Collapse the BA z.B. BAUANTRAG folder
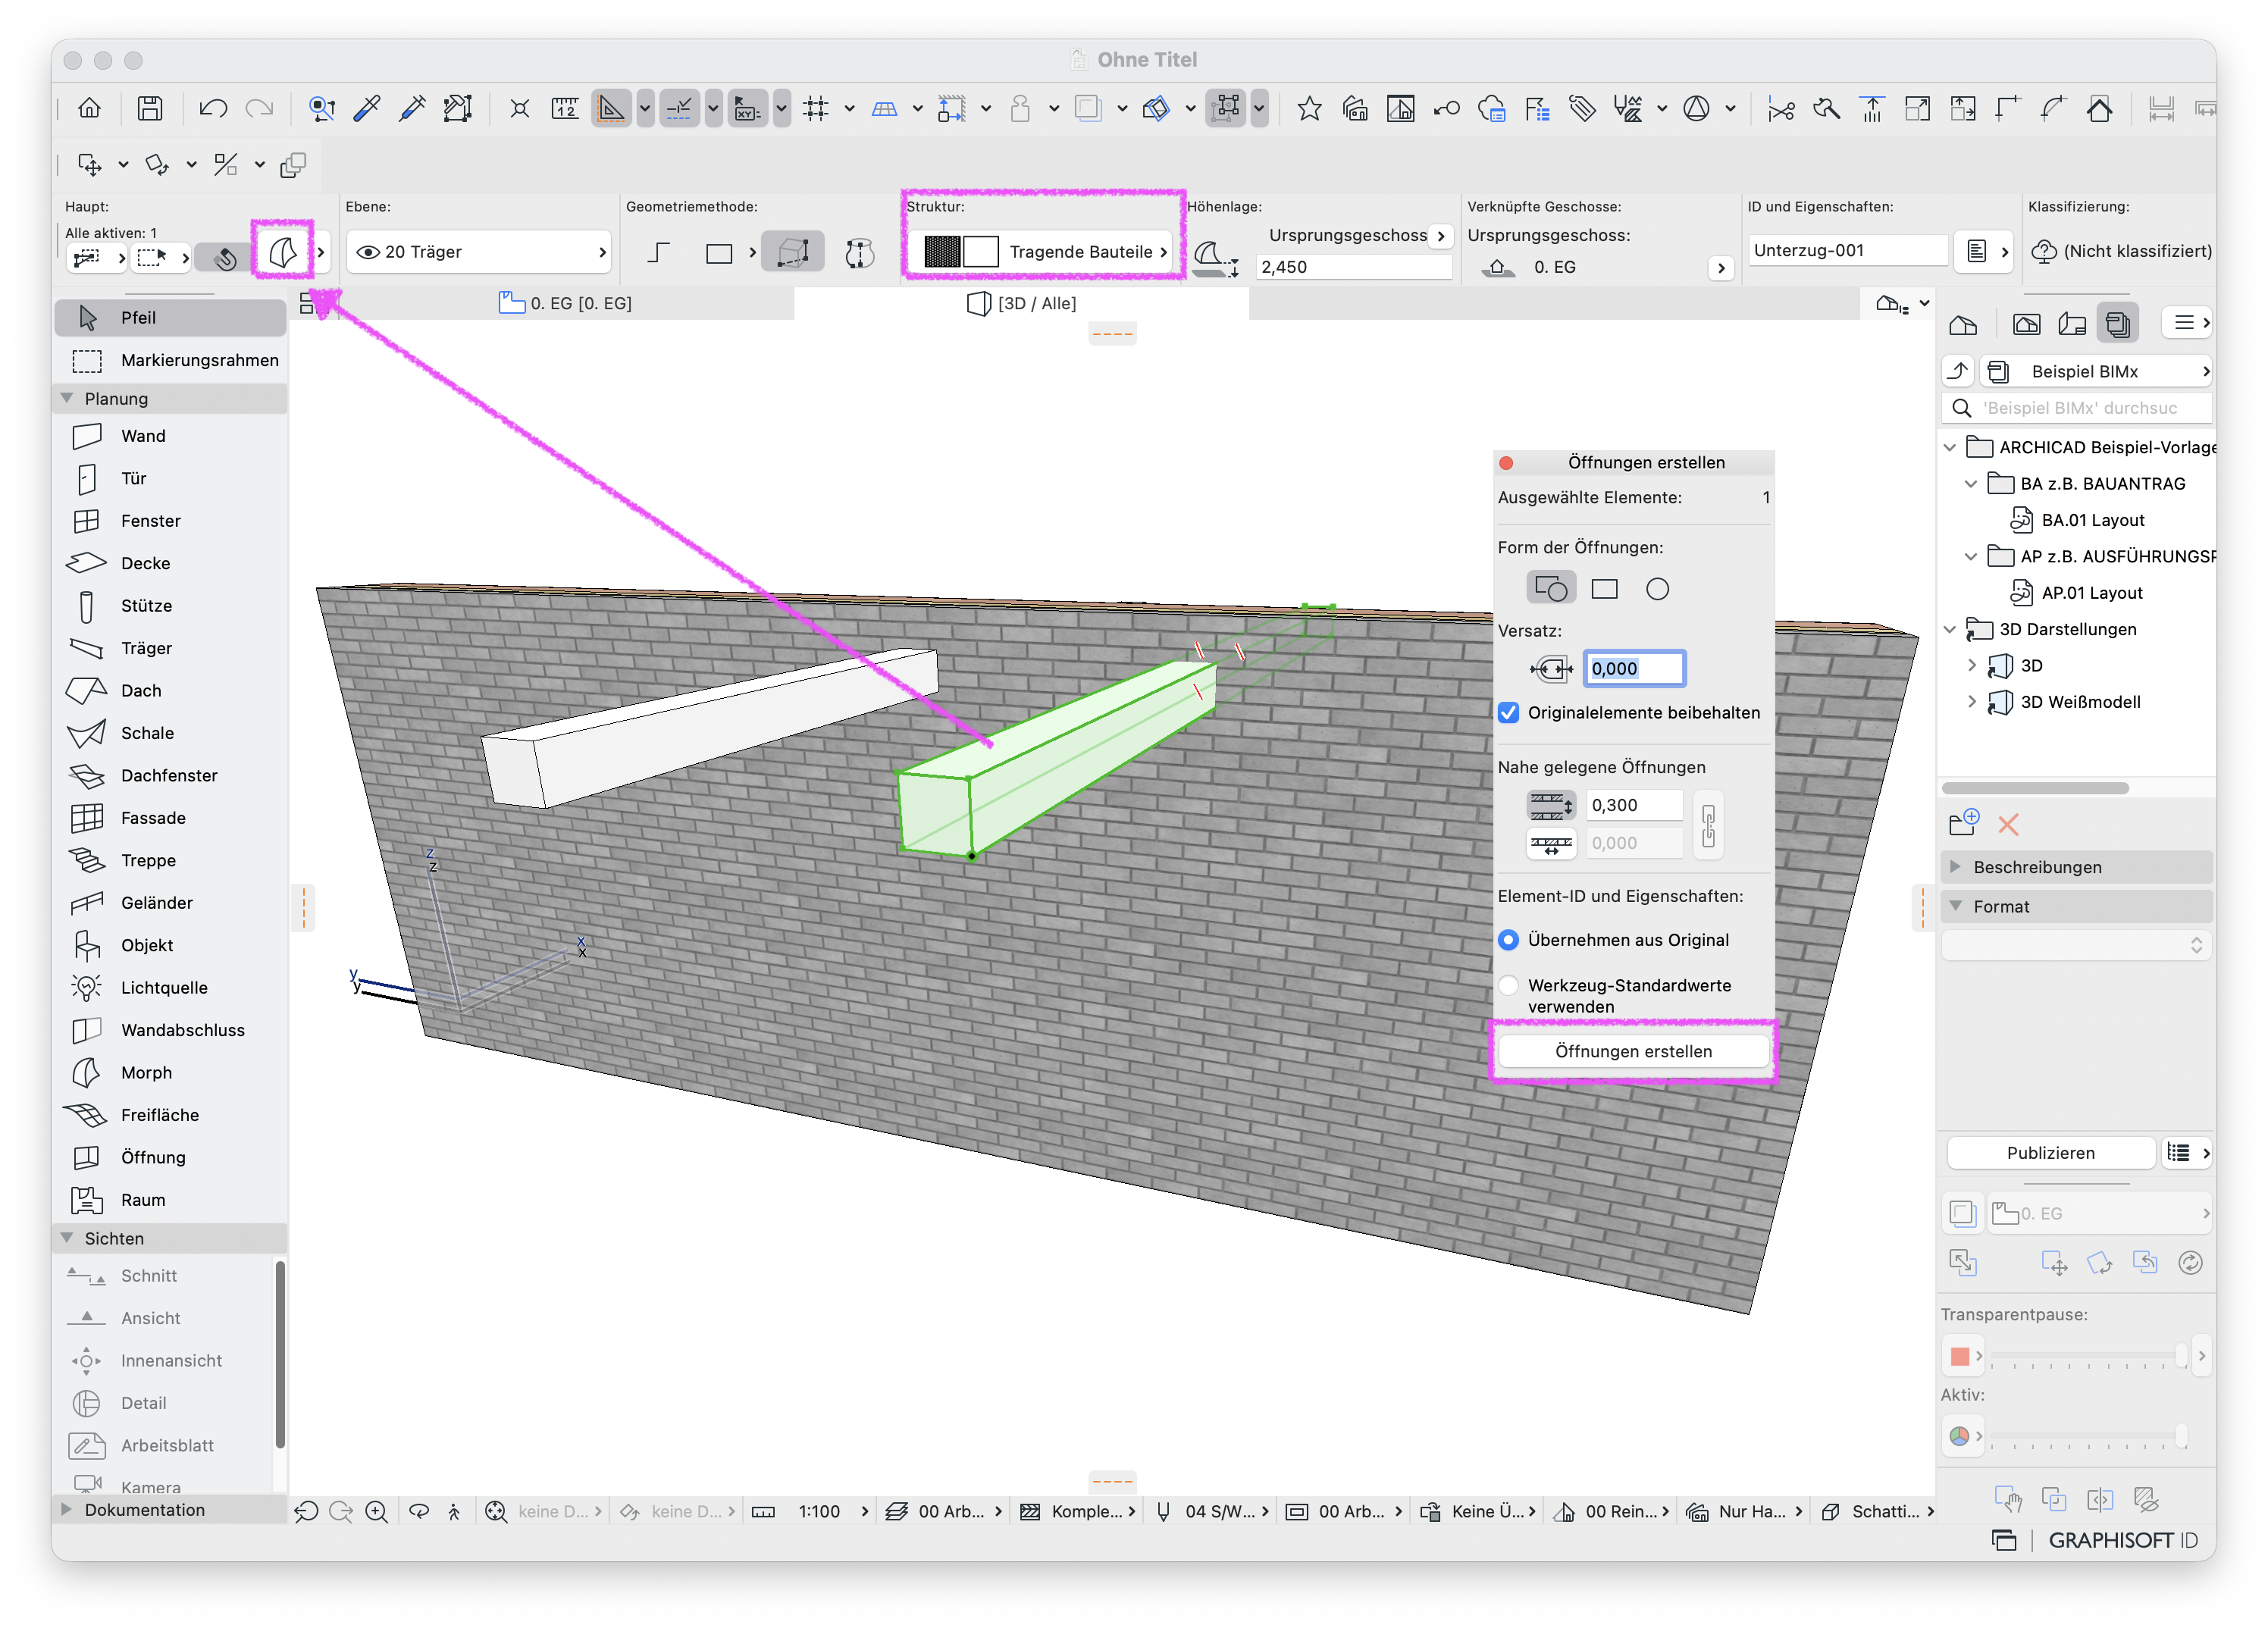 pos(1970,484)
